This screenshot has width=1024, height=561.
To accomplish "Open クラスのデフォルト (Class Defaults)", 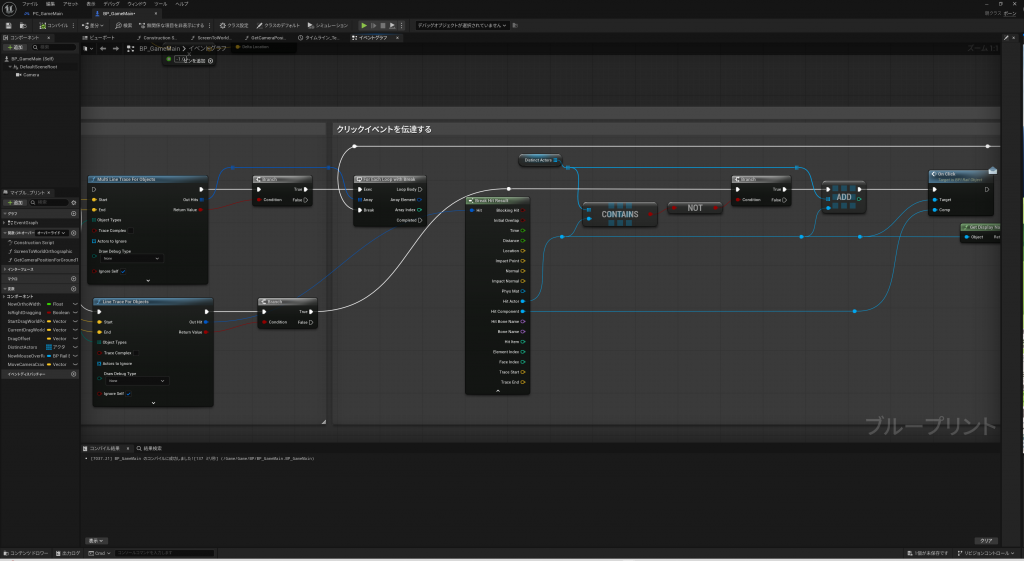I will click(x=278, y=25).
